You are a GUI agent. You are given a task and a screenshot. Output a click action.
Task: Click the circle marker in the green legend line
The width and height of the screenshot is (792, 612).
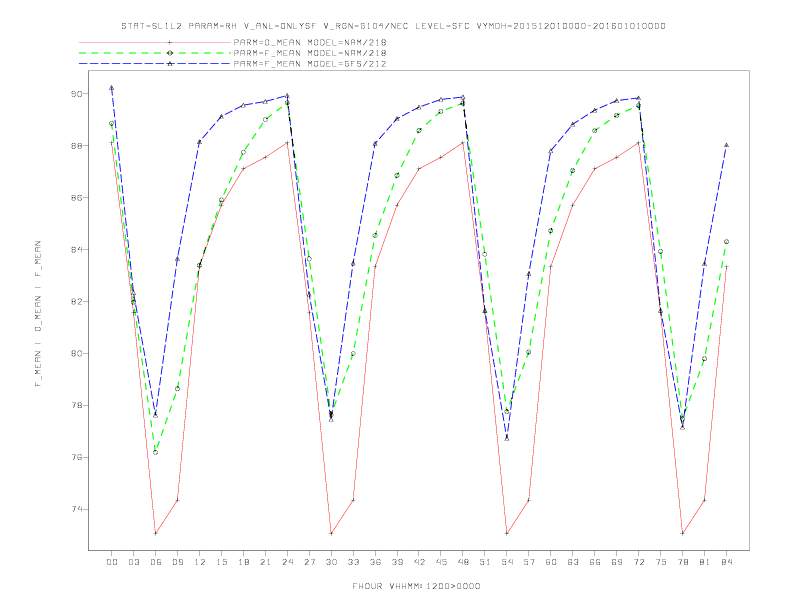point(170,53)
